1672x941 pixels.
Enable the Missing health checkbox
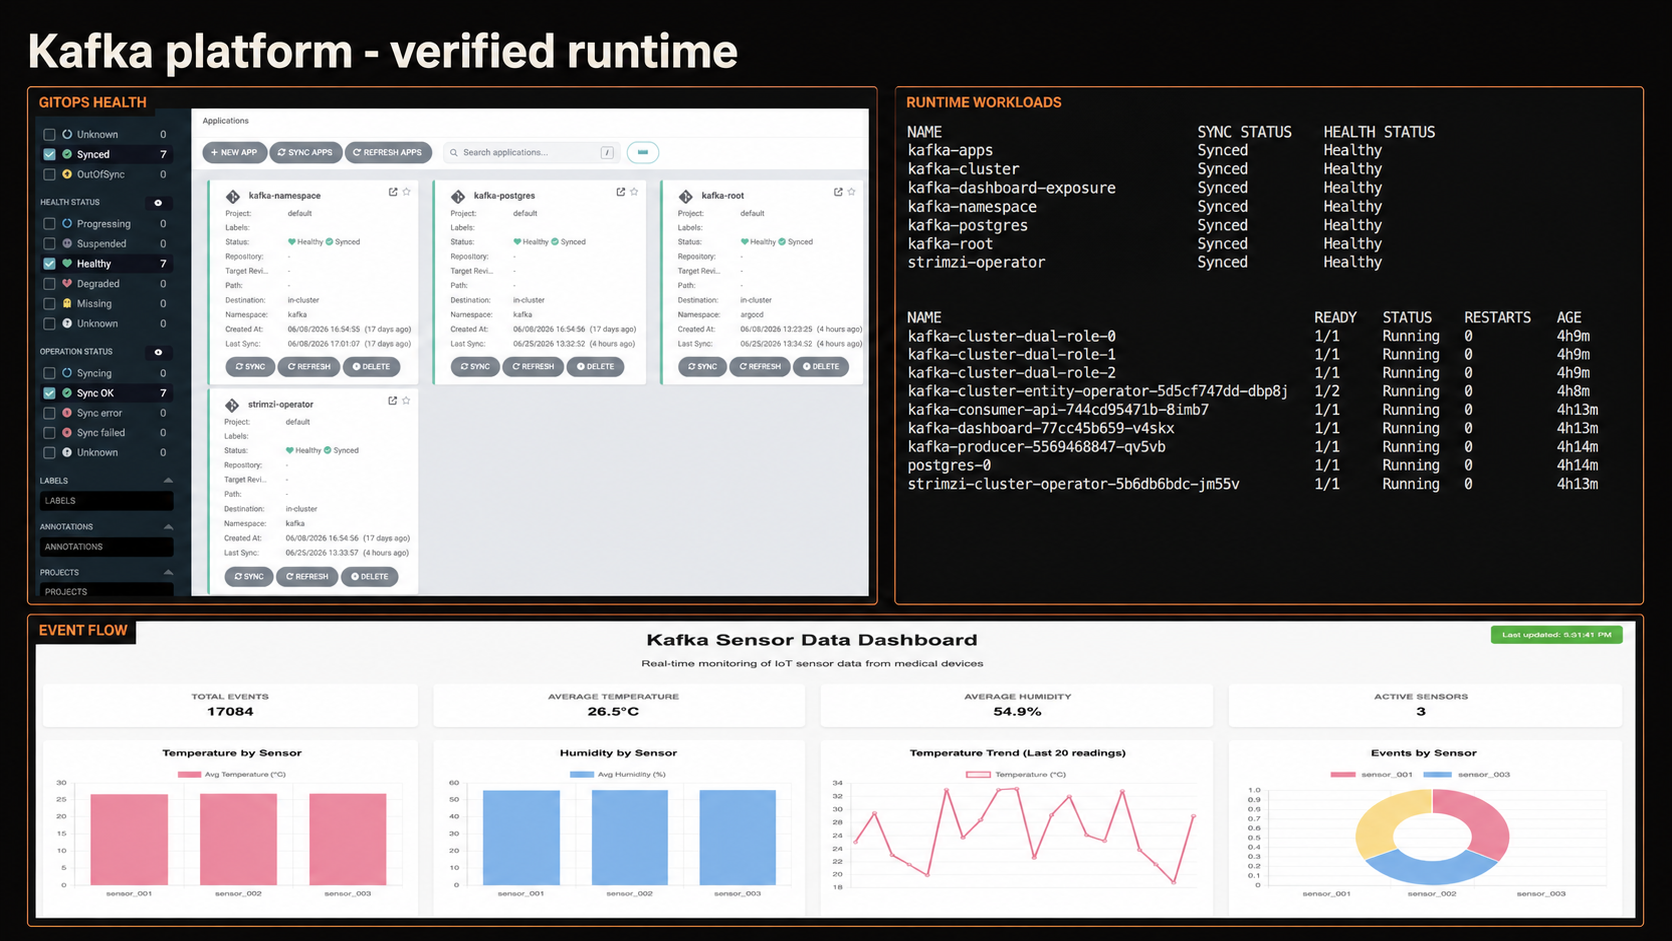49,304
